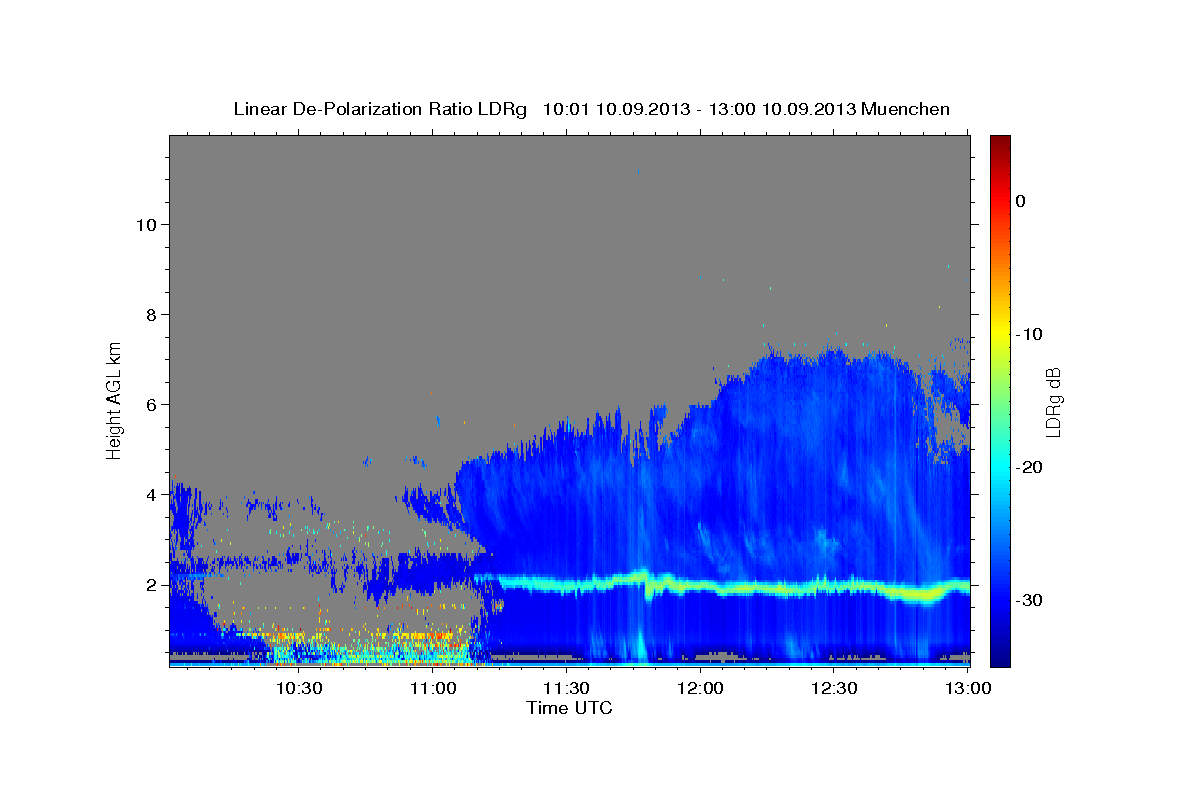Click the height tick label '2'

149,585
